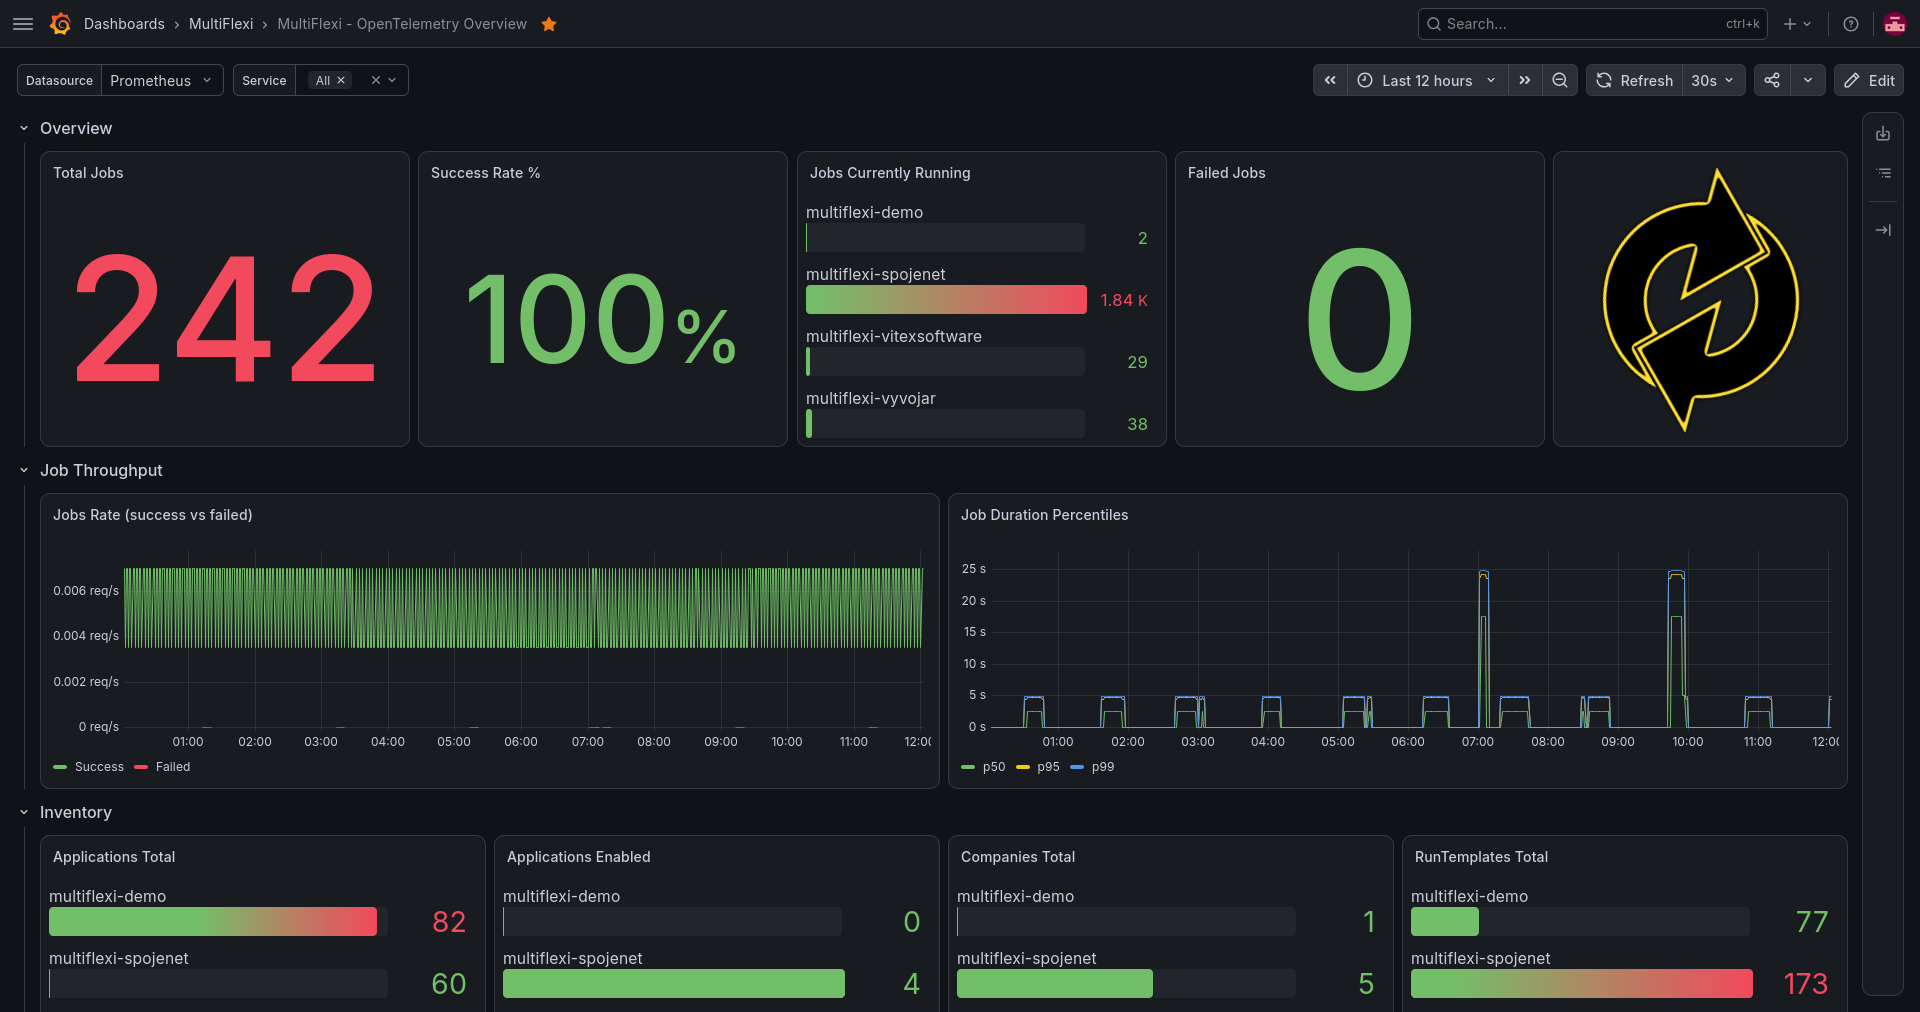Clear the Service selector values
This screenshot has height=1012, width=1920.
coord(376,80)
